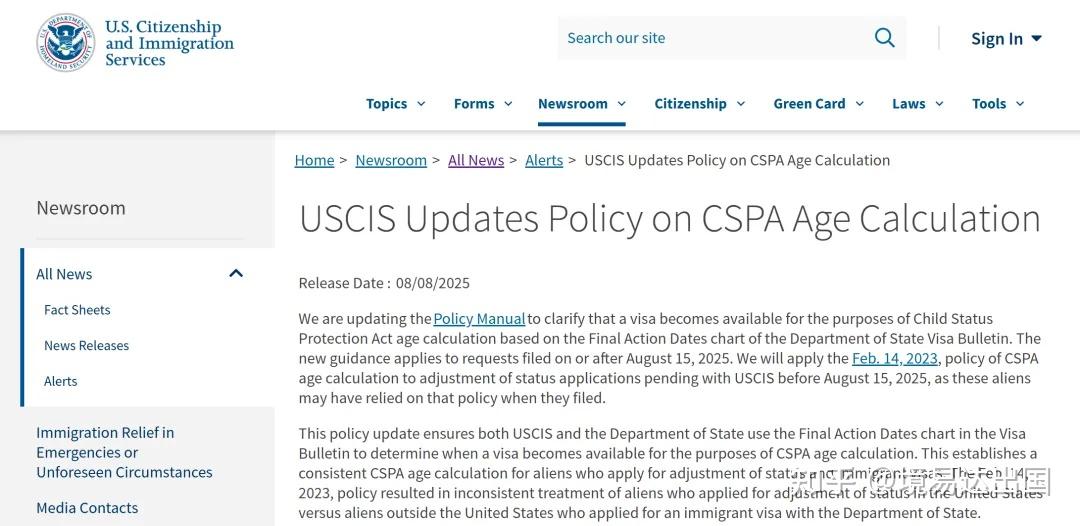Type in the Search our site field
Image resolution: width=1080 pixels, height=526 pixels.
(x=710, y=38)
